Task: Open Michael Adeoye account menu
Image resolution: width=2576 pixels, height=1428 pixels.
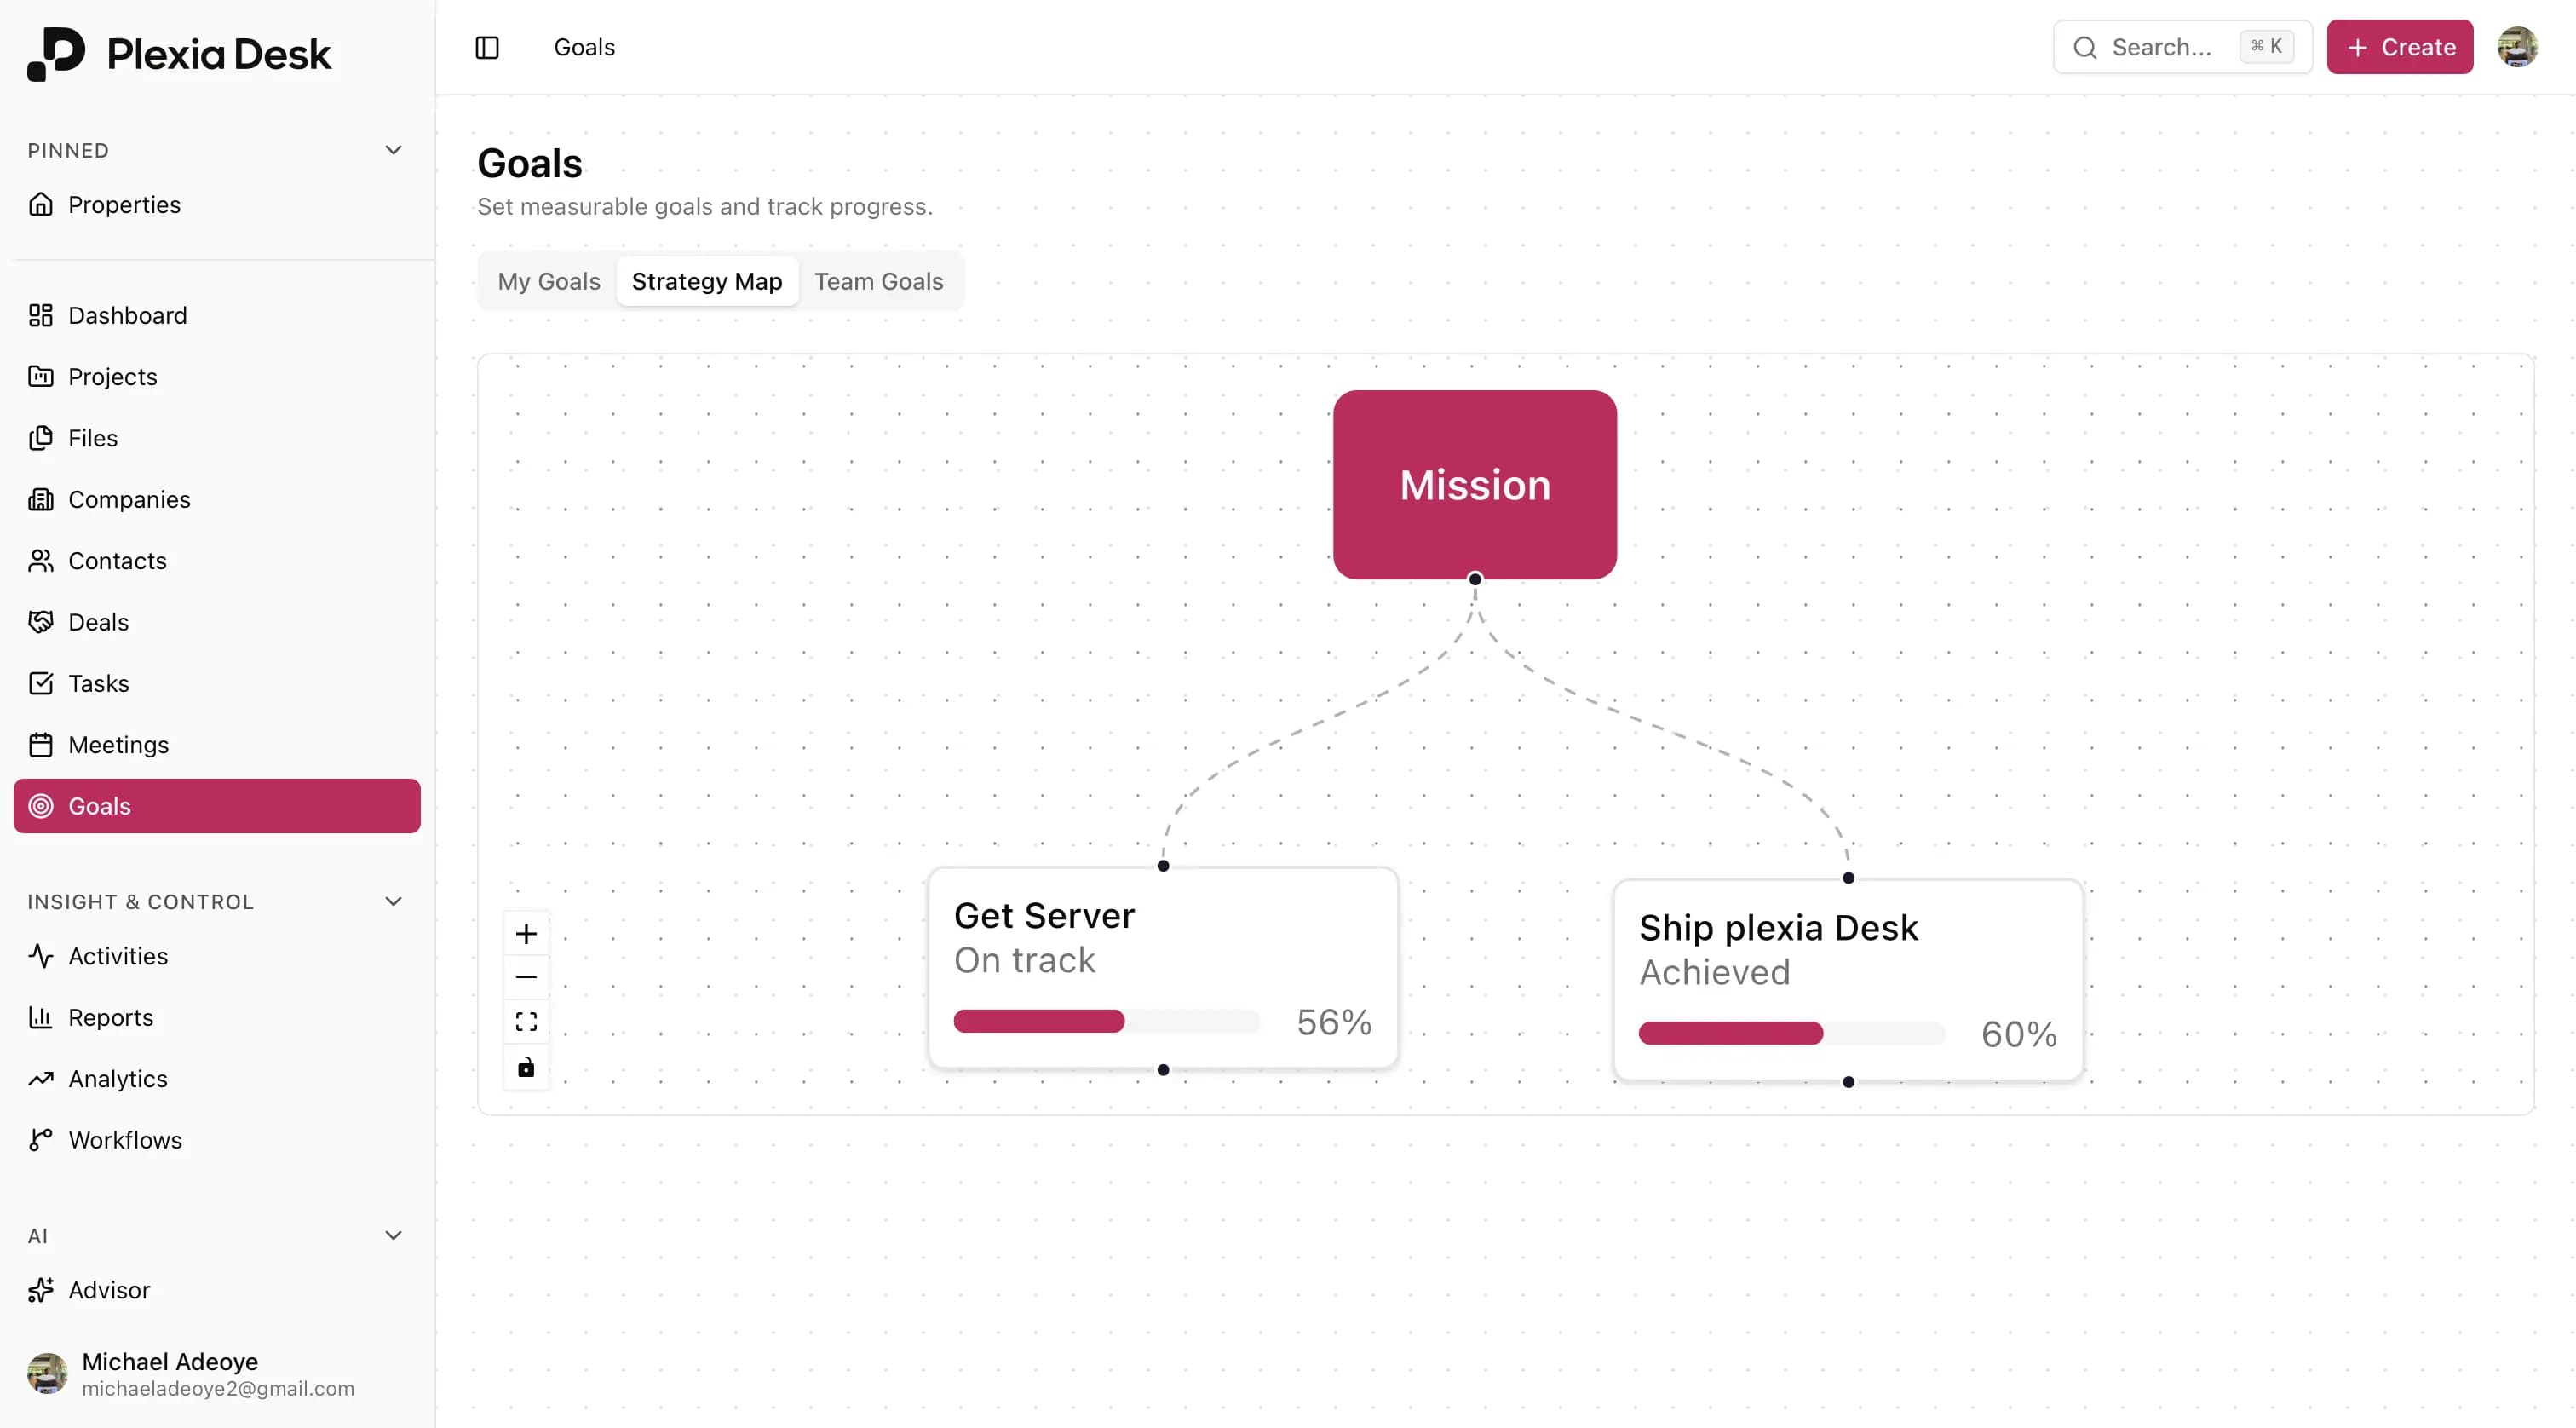Action: point(217,1374)
